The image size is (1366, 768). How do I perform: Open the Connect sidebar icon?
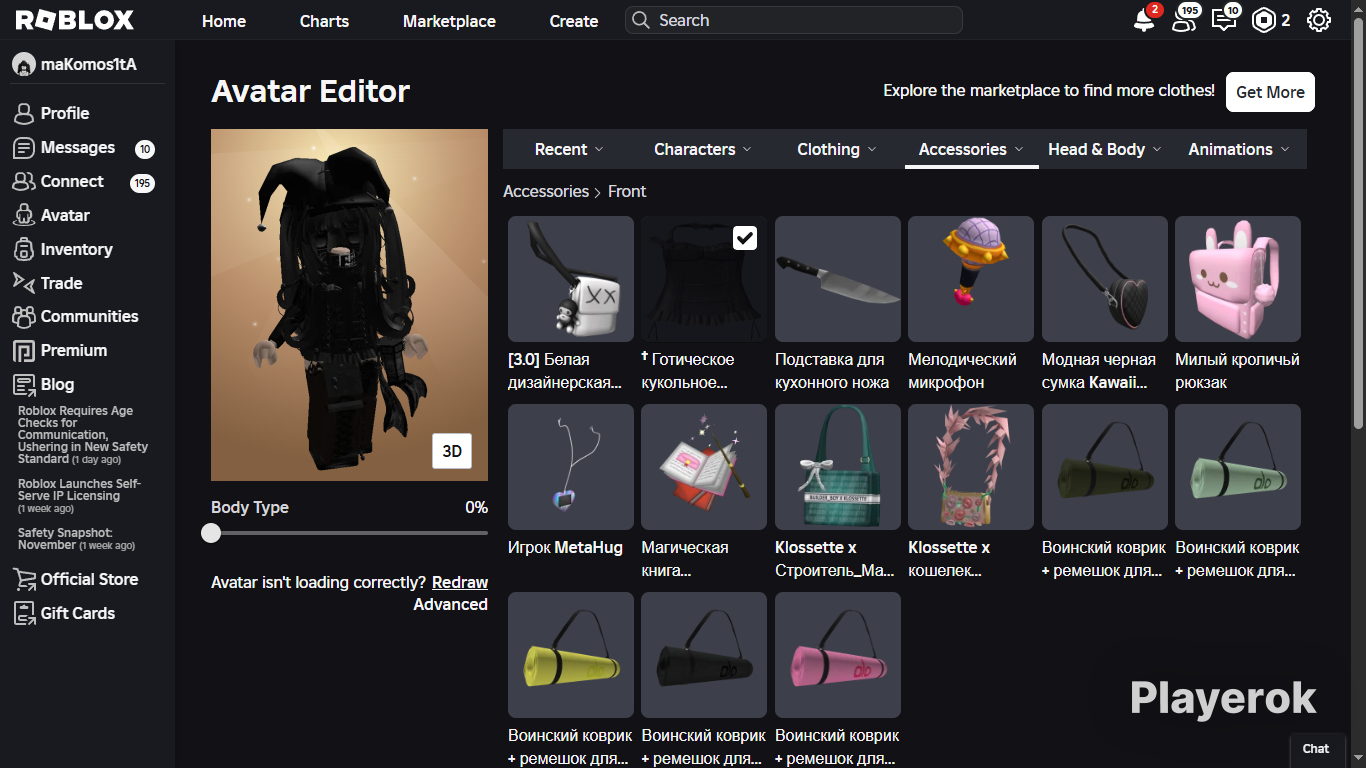tap(24, 182)
